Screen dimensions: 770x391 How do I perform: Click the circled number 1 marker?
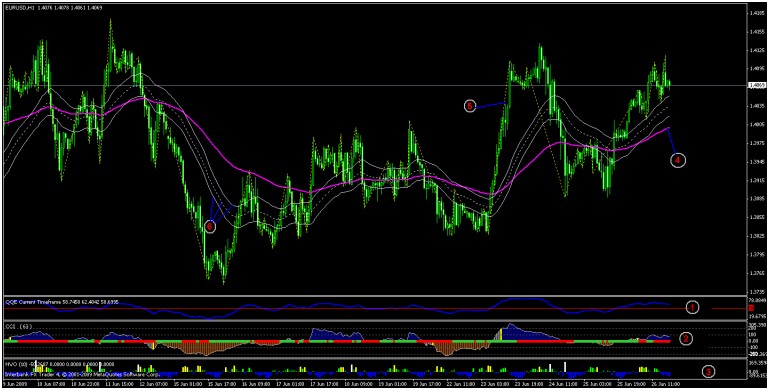click(692, 308)
